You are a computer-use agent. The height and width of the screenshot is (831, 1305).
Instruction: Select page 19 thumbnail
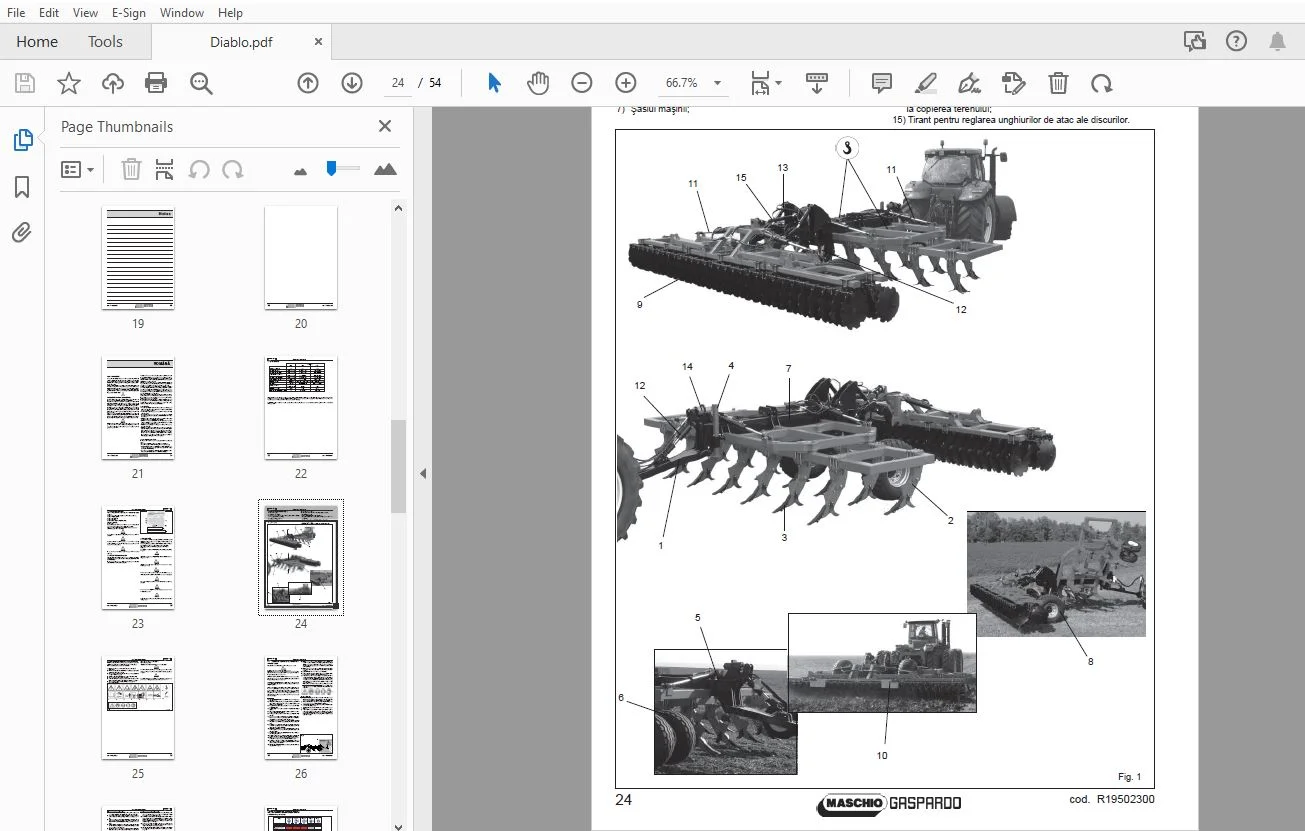point(138,258)
